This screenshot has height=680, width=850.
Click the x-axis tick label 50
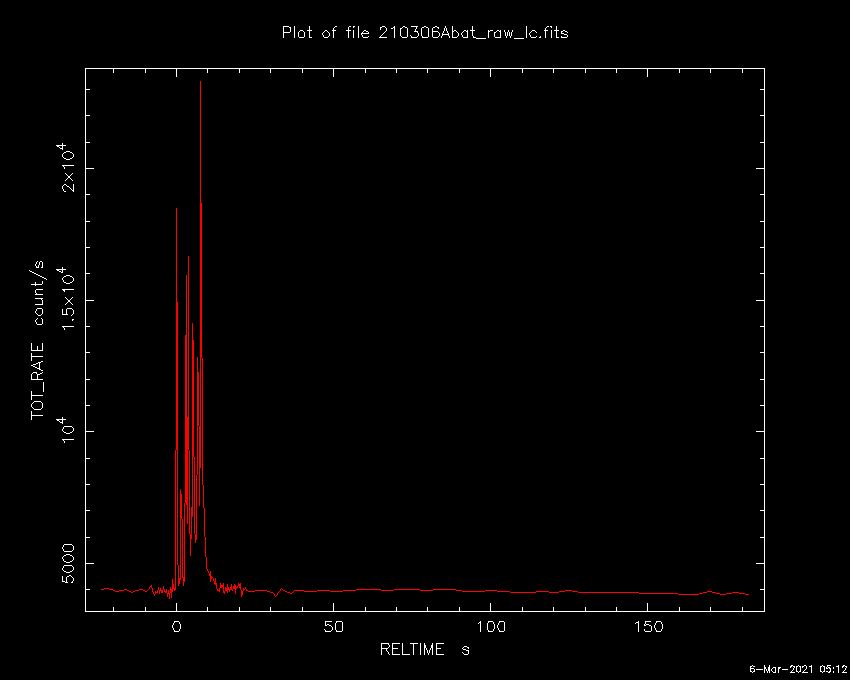tap(333, 627)
